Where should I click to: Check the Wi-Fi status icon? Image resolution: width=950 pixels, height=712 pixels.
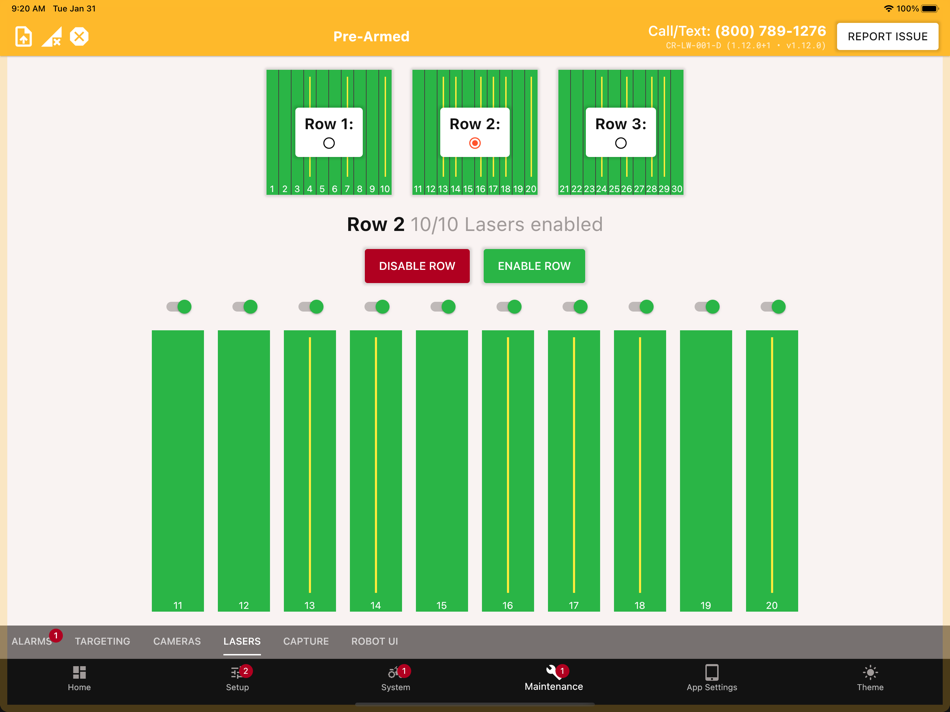point(889,8)
